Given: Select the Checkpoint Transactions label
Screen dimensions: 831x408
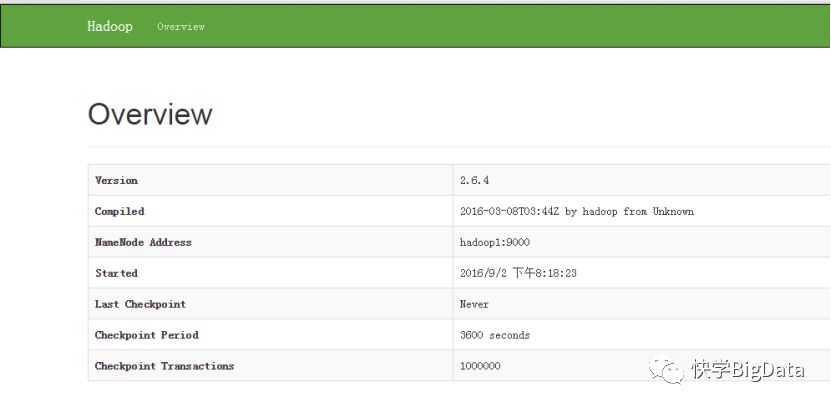Looking at the screenshot, I should (x=164, y=366).
